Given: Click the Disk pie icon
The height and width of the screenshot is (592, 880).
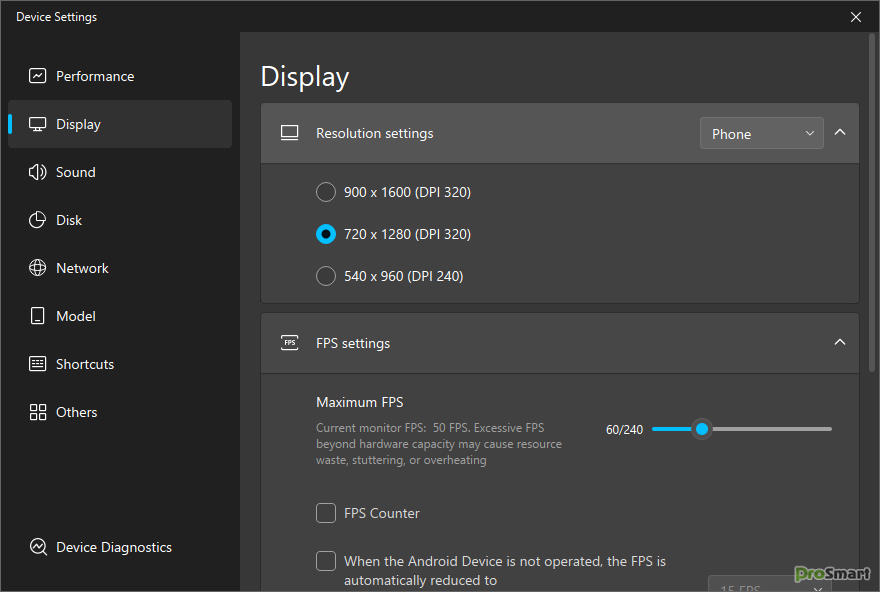Looking at the screenshot, I should coord(38,220).
